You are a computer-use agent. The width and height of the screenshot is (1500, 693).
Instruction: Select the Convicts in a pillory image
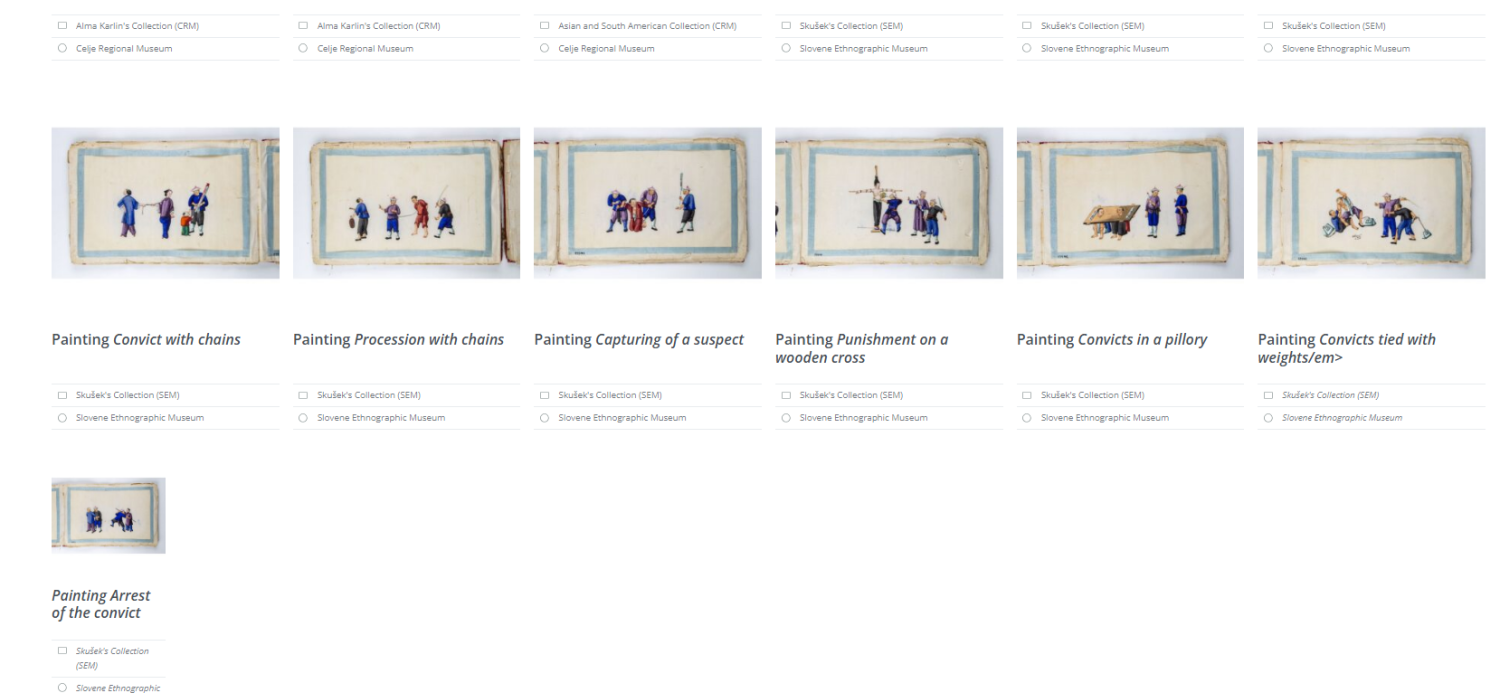click(1130, 203)
